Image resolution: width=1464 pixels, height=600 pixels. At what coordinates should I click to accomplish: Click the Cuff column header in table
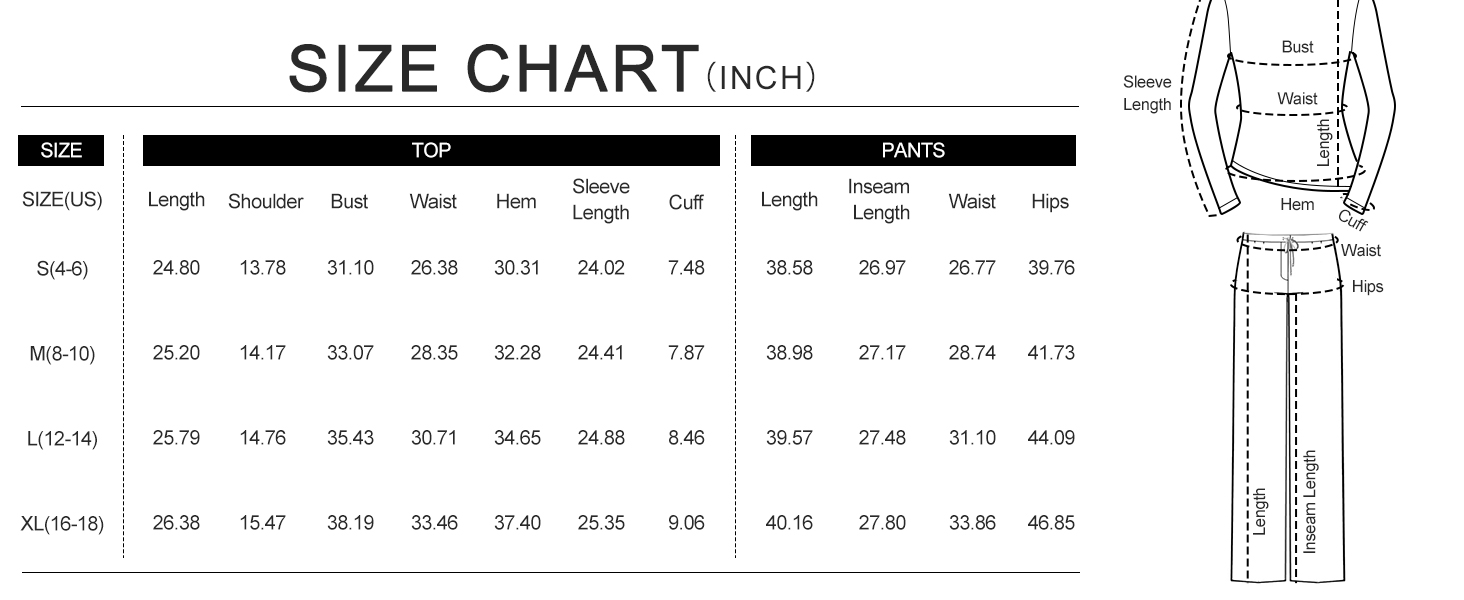click(x=686, y=202)
